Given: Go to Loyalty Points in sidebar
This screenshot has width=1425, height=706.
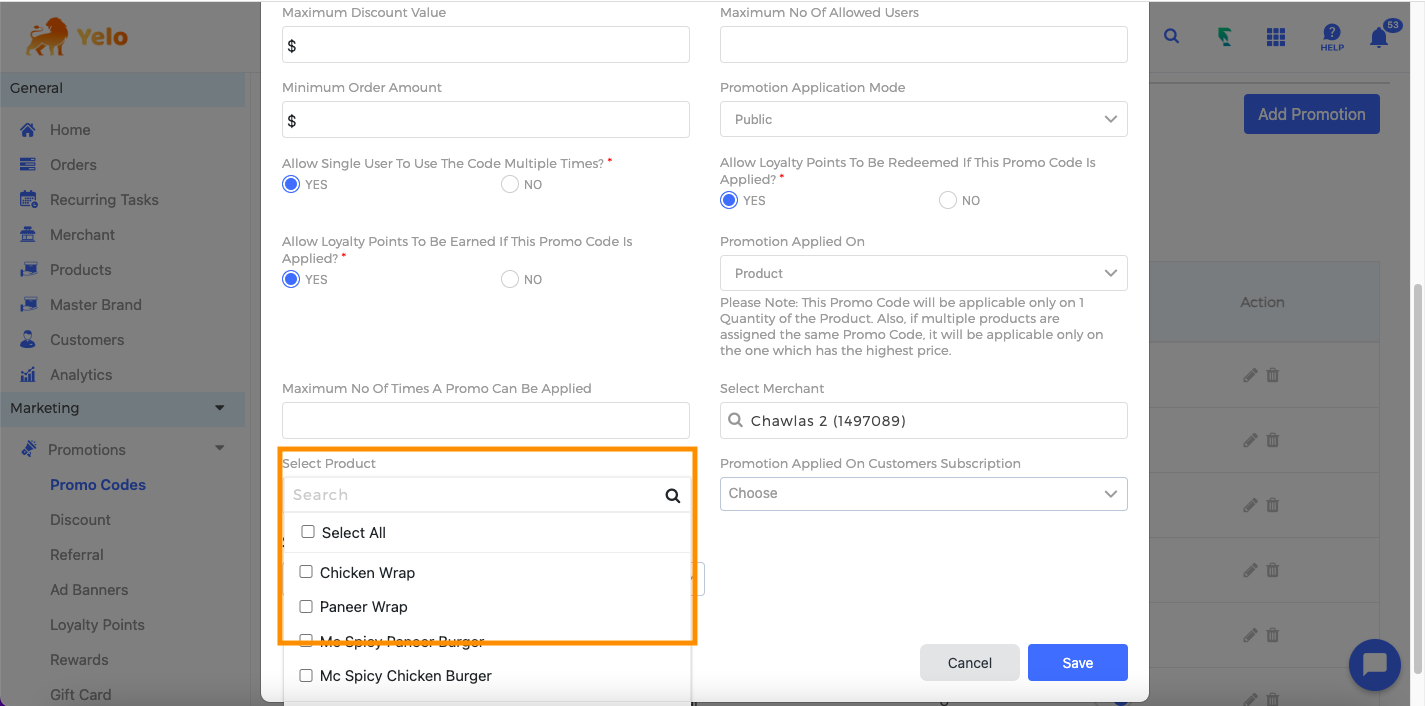Looking at the screenshot, I should click(97, 625).
